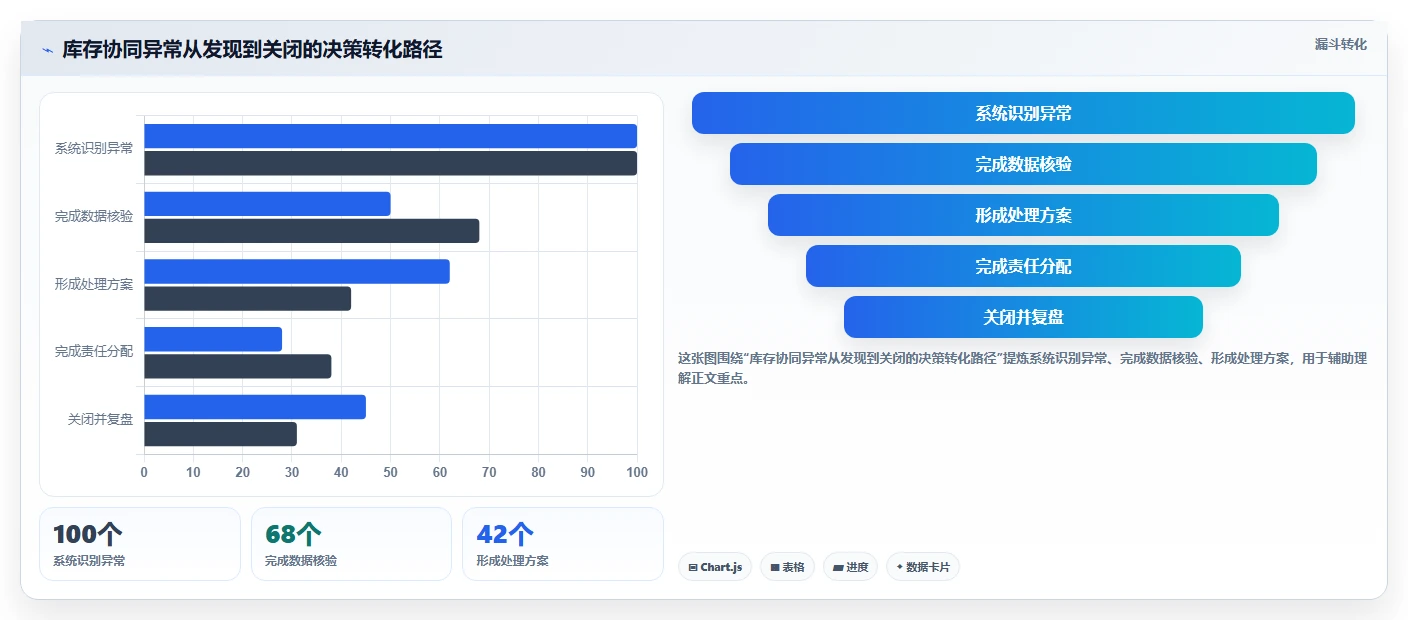Click the sparkle icon in the 数据卡片 chip

coord(900,567)
